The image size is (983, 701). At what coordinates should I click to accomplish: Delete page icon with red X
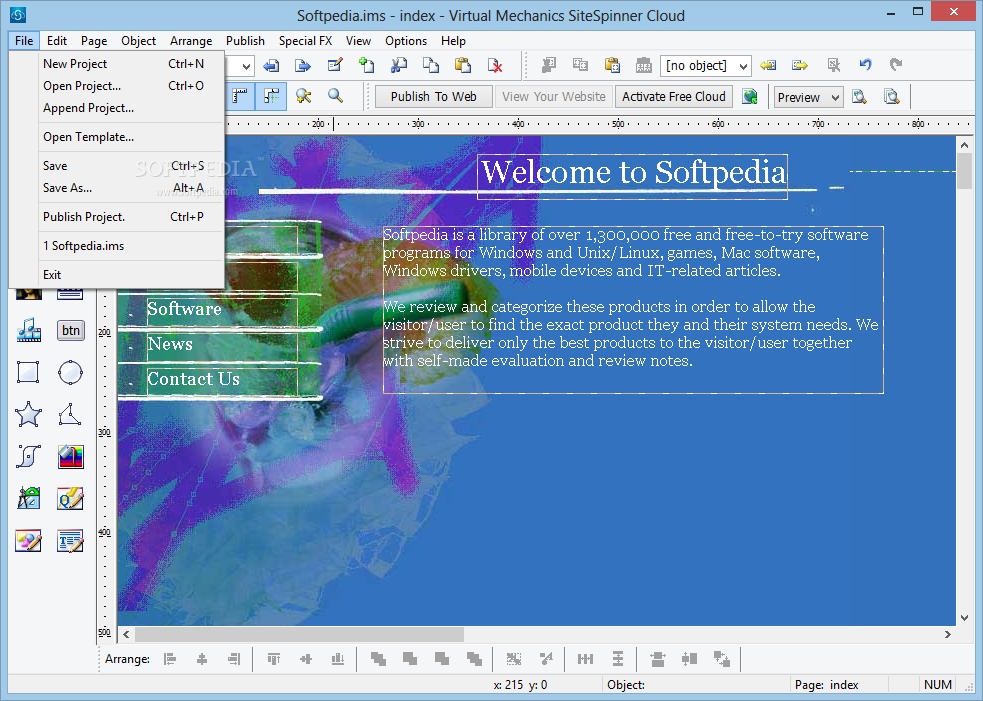[495, 65]
